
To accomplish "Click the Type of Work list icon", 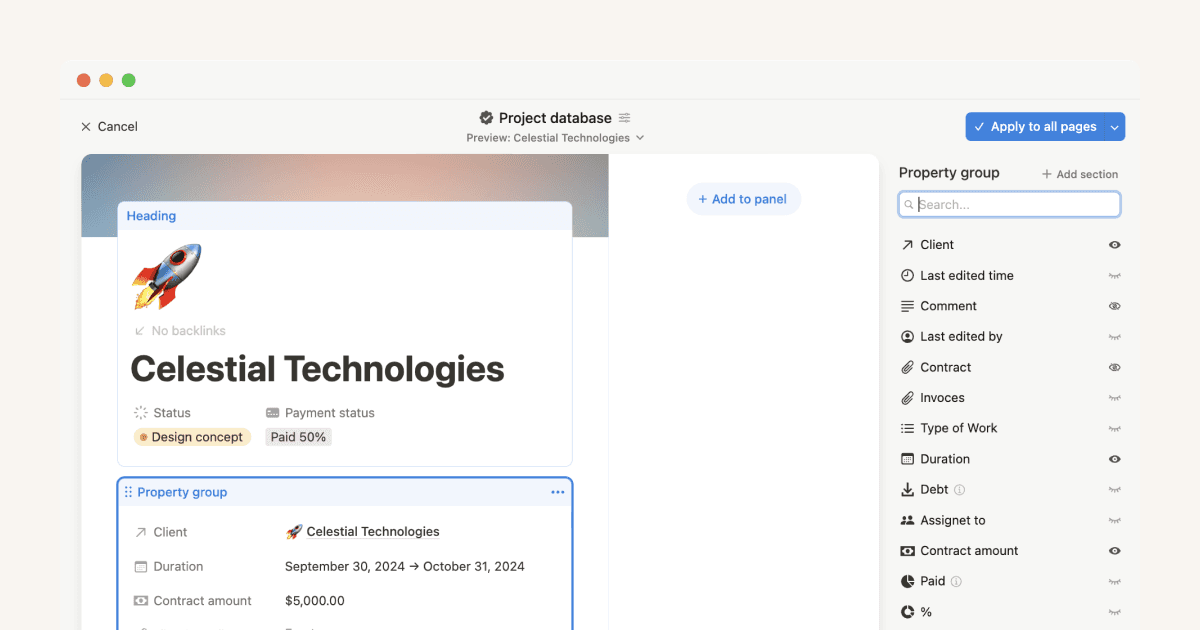I will pos(908,428).
